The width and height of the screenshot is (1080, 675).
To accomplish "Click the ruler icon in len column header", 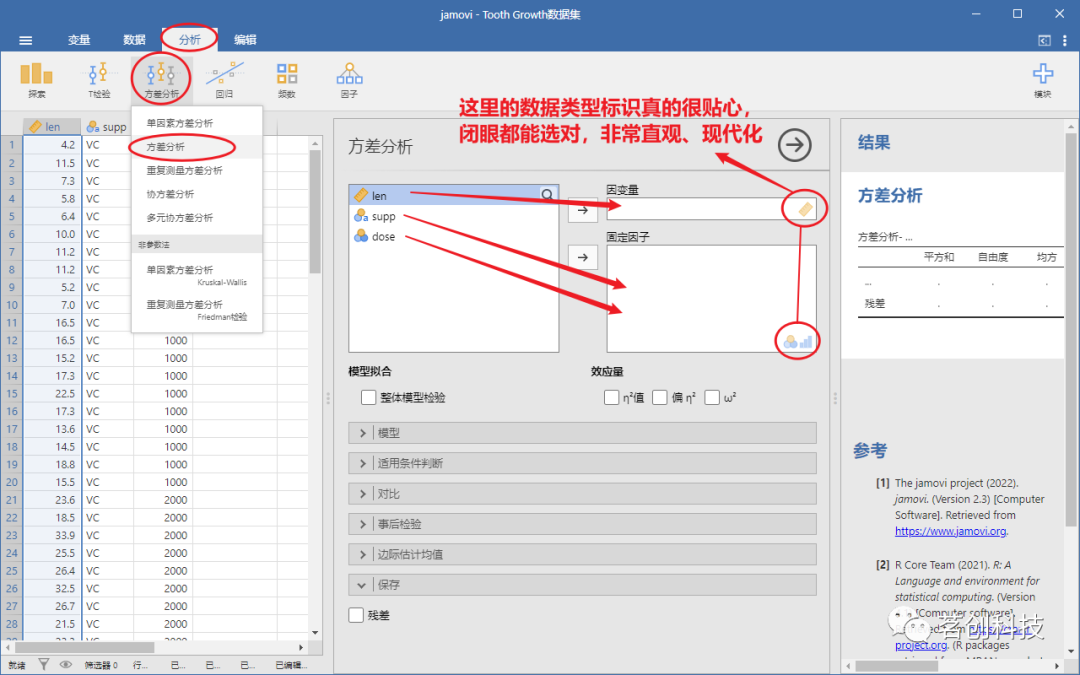I will tap(36, 127).
